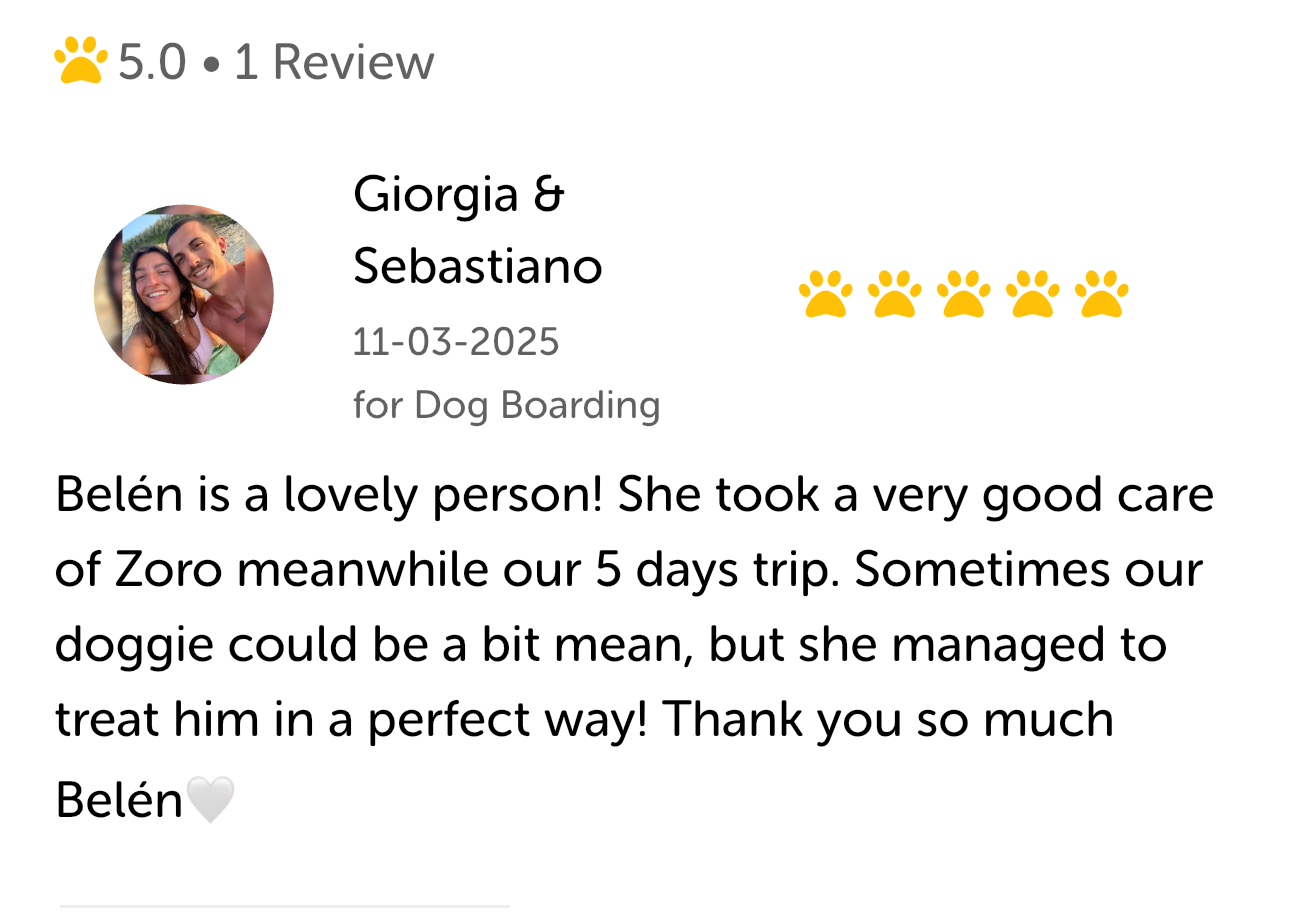Click the second paw of the rating row
The height and width of the screenshot is (919, 1290).
click(x=895, y=294)
